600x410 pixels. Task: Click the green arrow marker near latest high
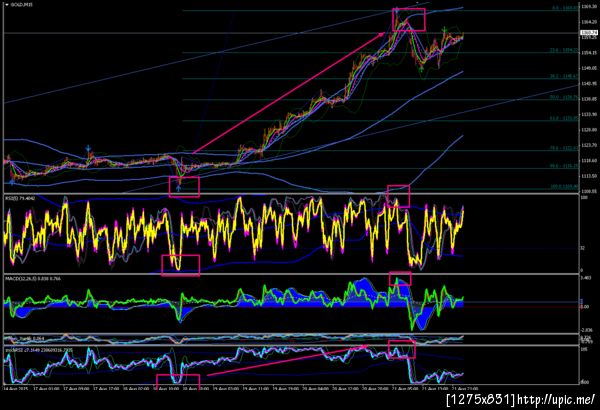tap(444, 29)
